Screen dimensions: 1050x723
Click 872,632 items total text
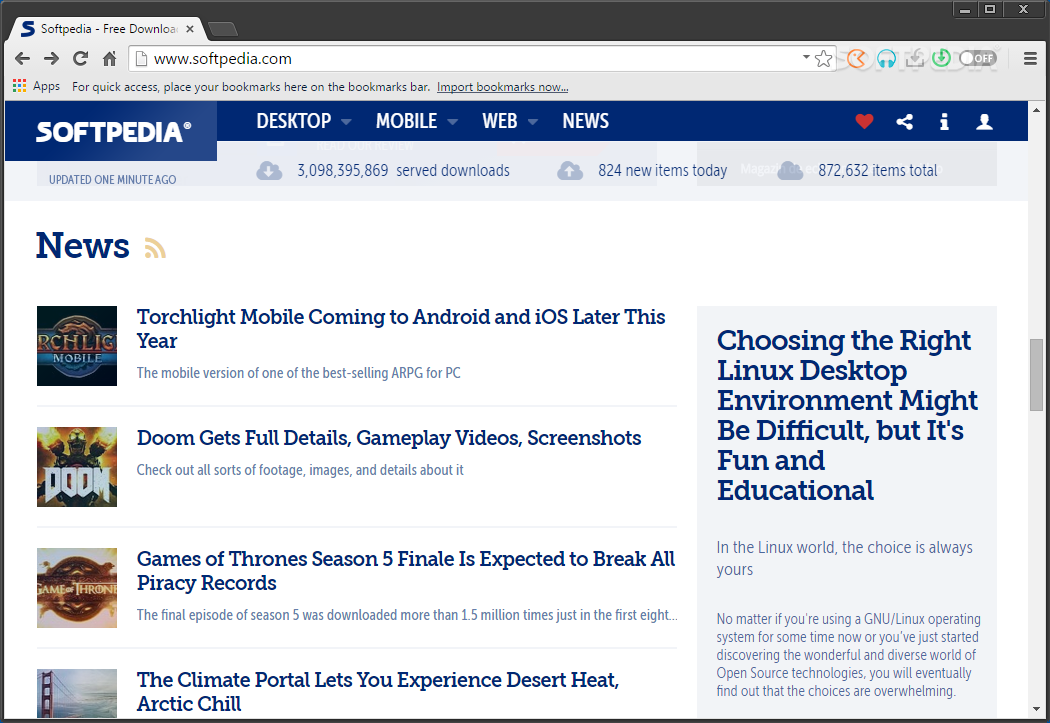pos(877,171)
